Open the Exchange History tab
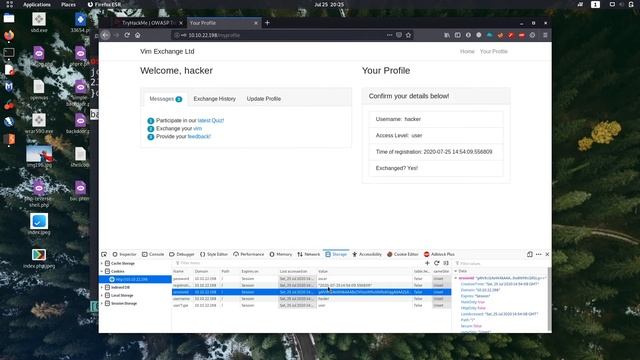The height and width of the screenshot is (360, 640). coord(214,99)
